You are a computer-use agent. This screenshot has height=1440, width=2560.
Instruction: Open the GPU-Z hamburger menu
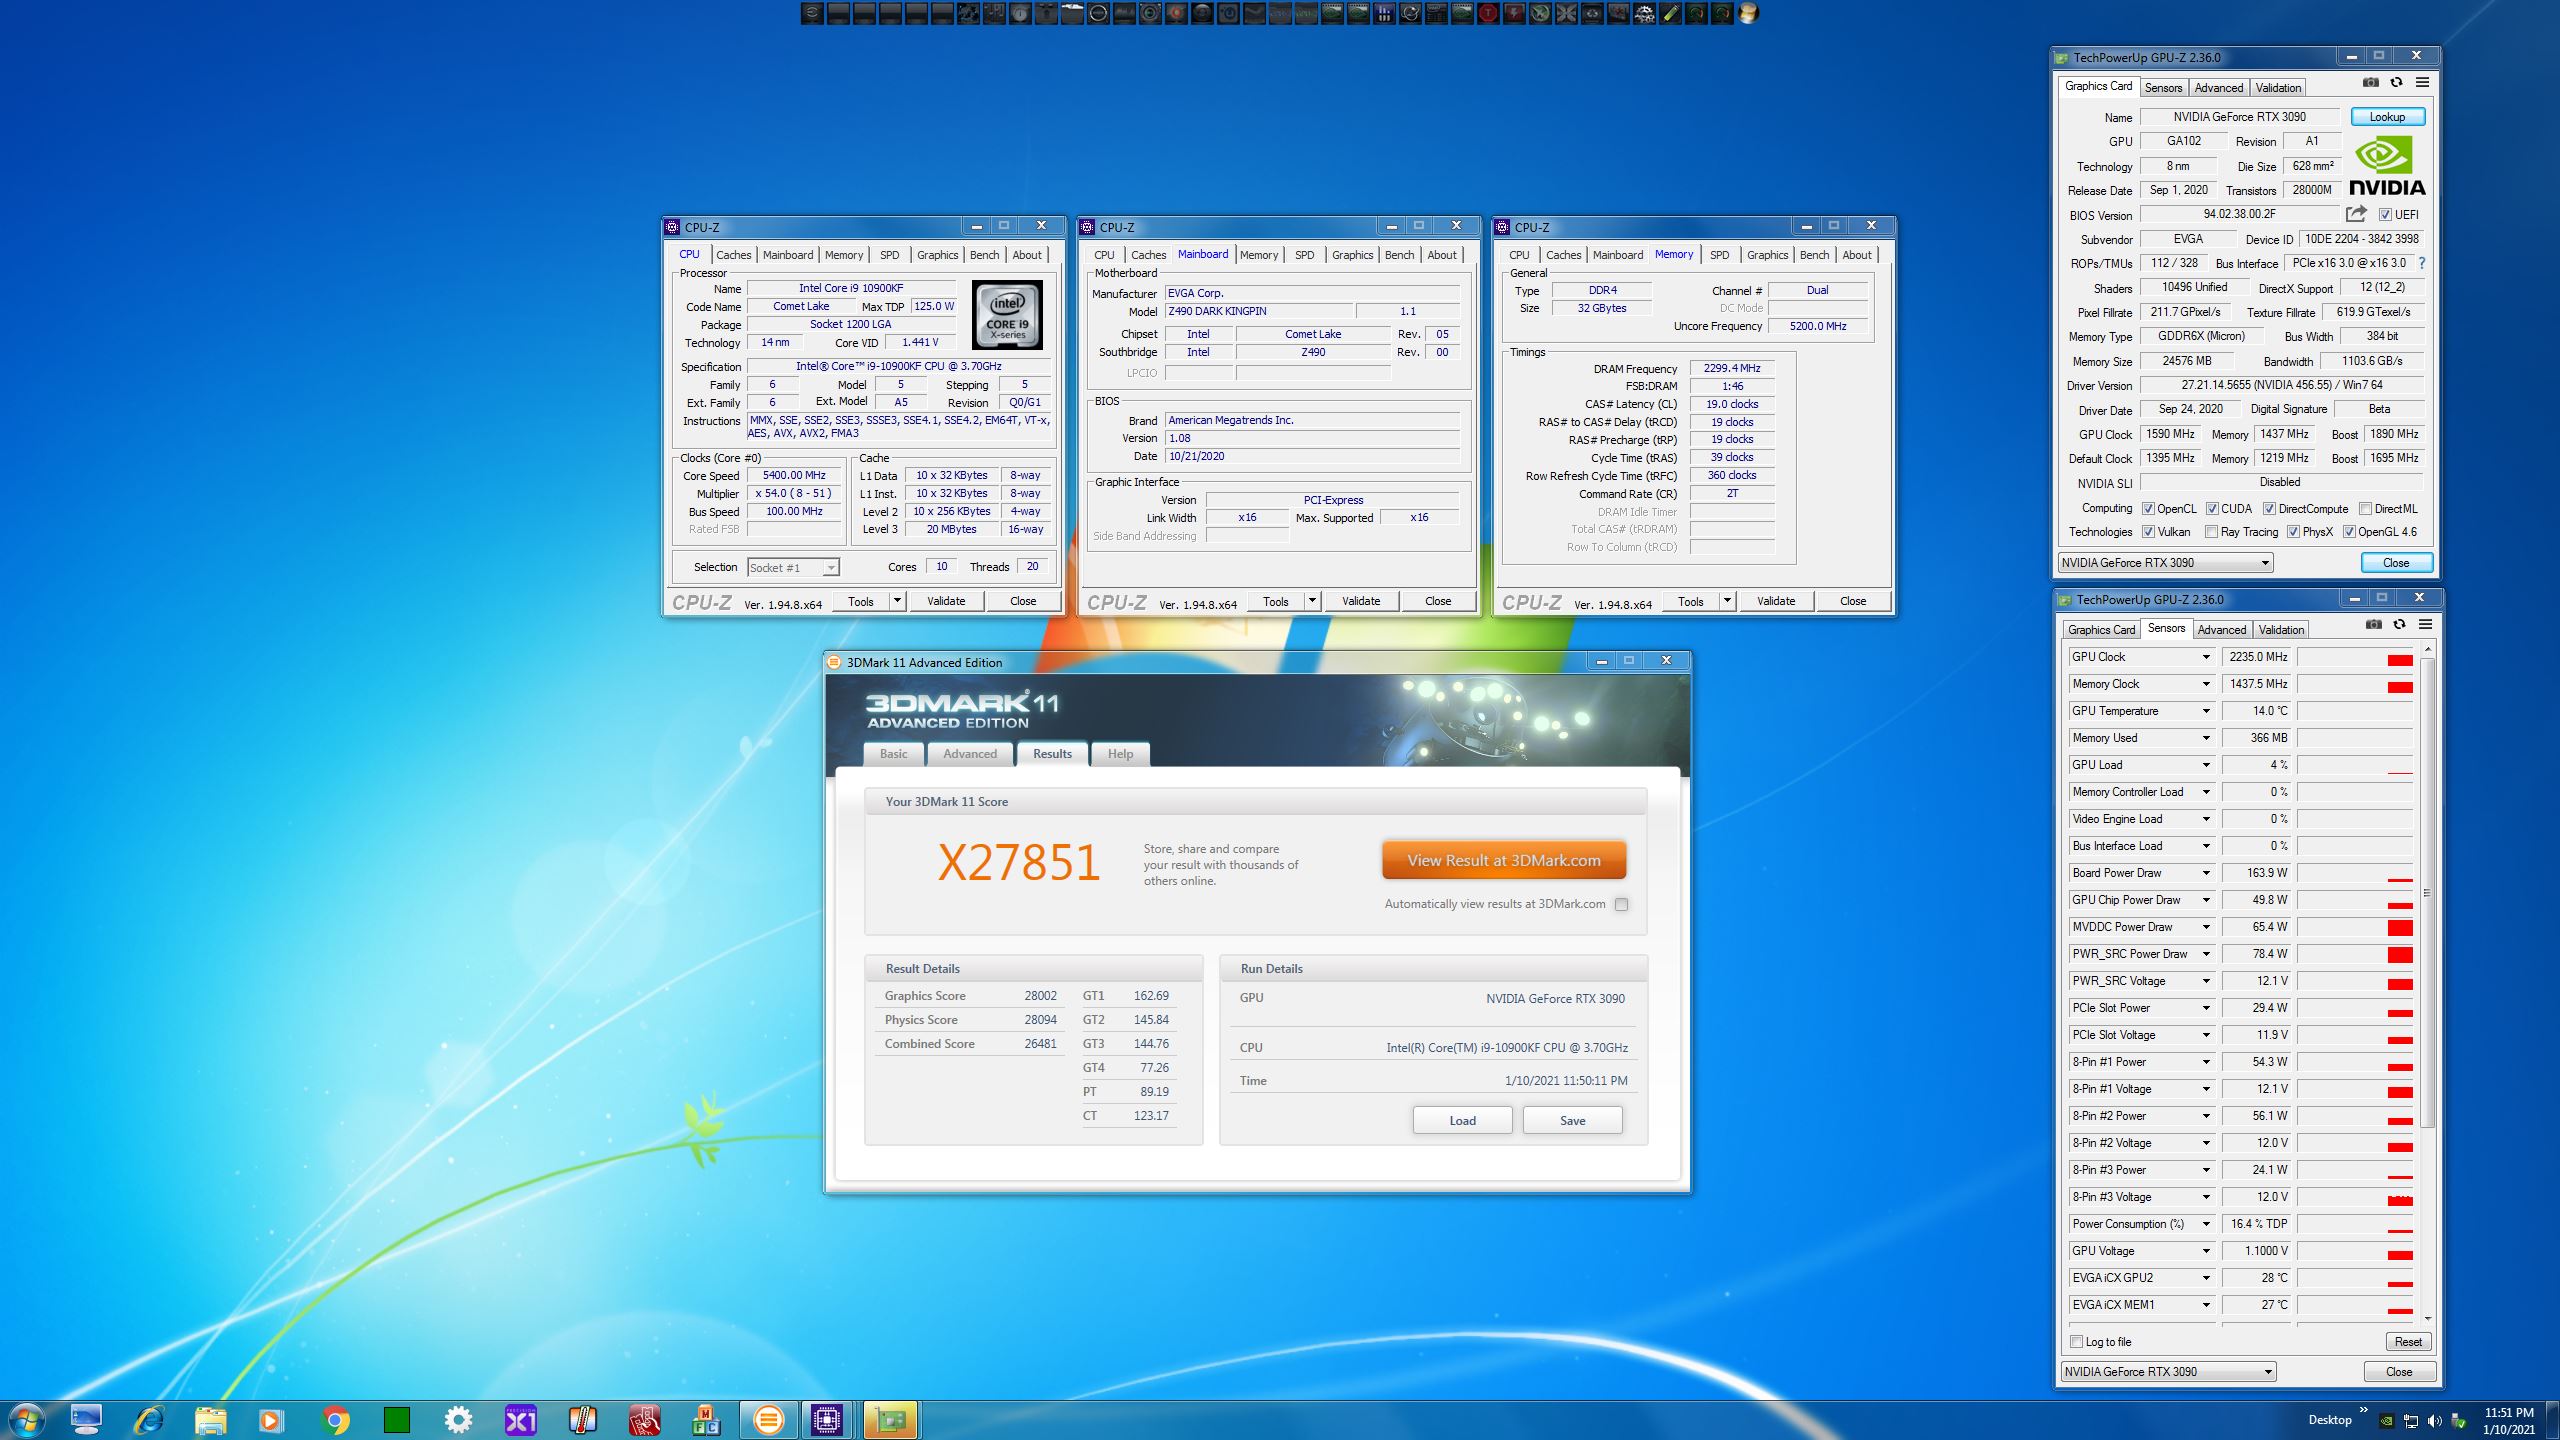coord(2422,83)
